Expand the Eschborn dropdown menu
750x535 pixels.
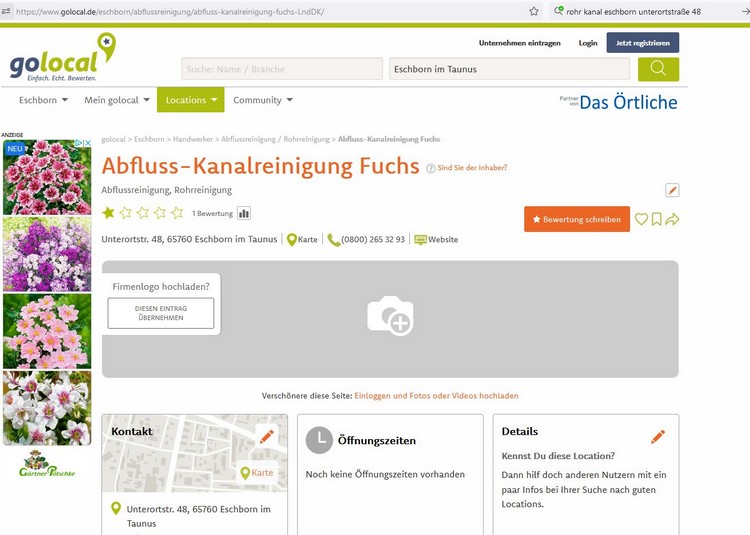tap(44, 100)
